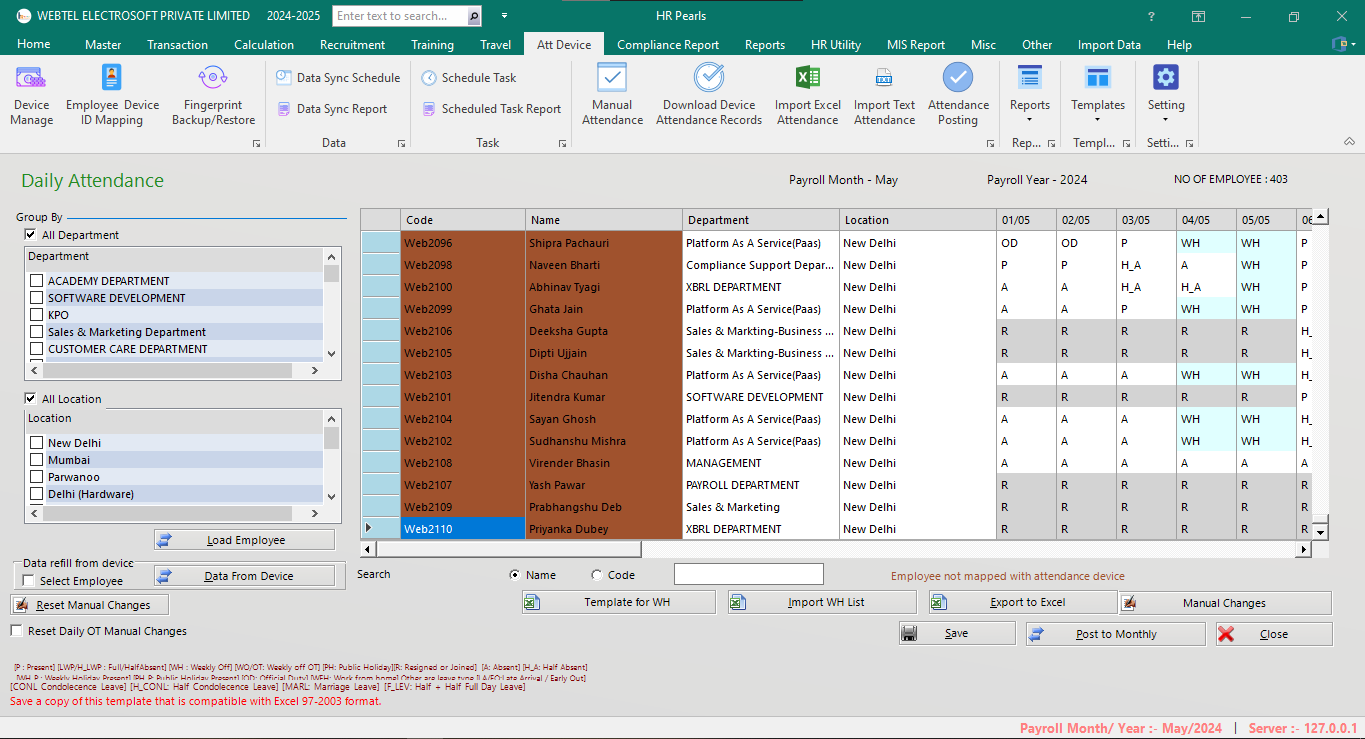Open Import Text Attendance

tap(884, 92)
